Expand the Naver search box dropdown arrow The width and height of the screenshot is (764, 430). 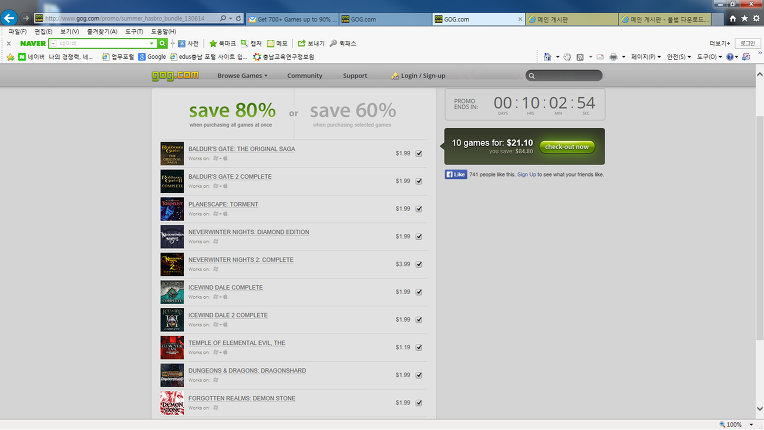pyautogui.click(x=152, y=43)
